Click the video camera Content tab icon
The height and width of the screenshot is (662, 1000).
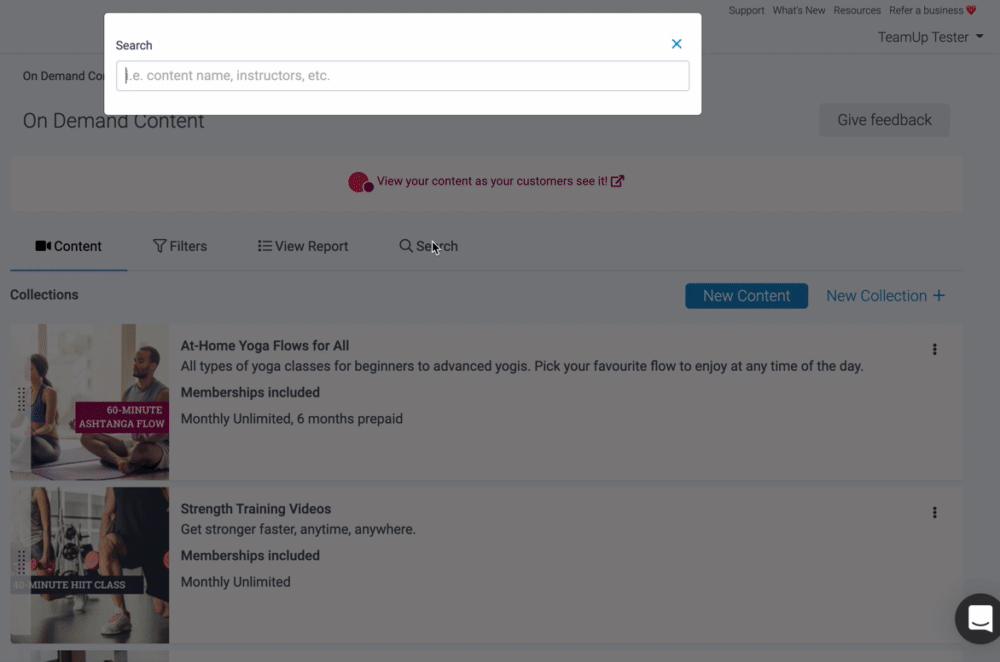tap(43, 246)
